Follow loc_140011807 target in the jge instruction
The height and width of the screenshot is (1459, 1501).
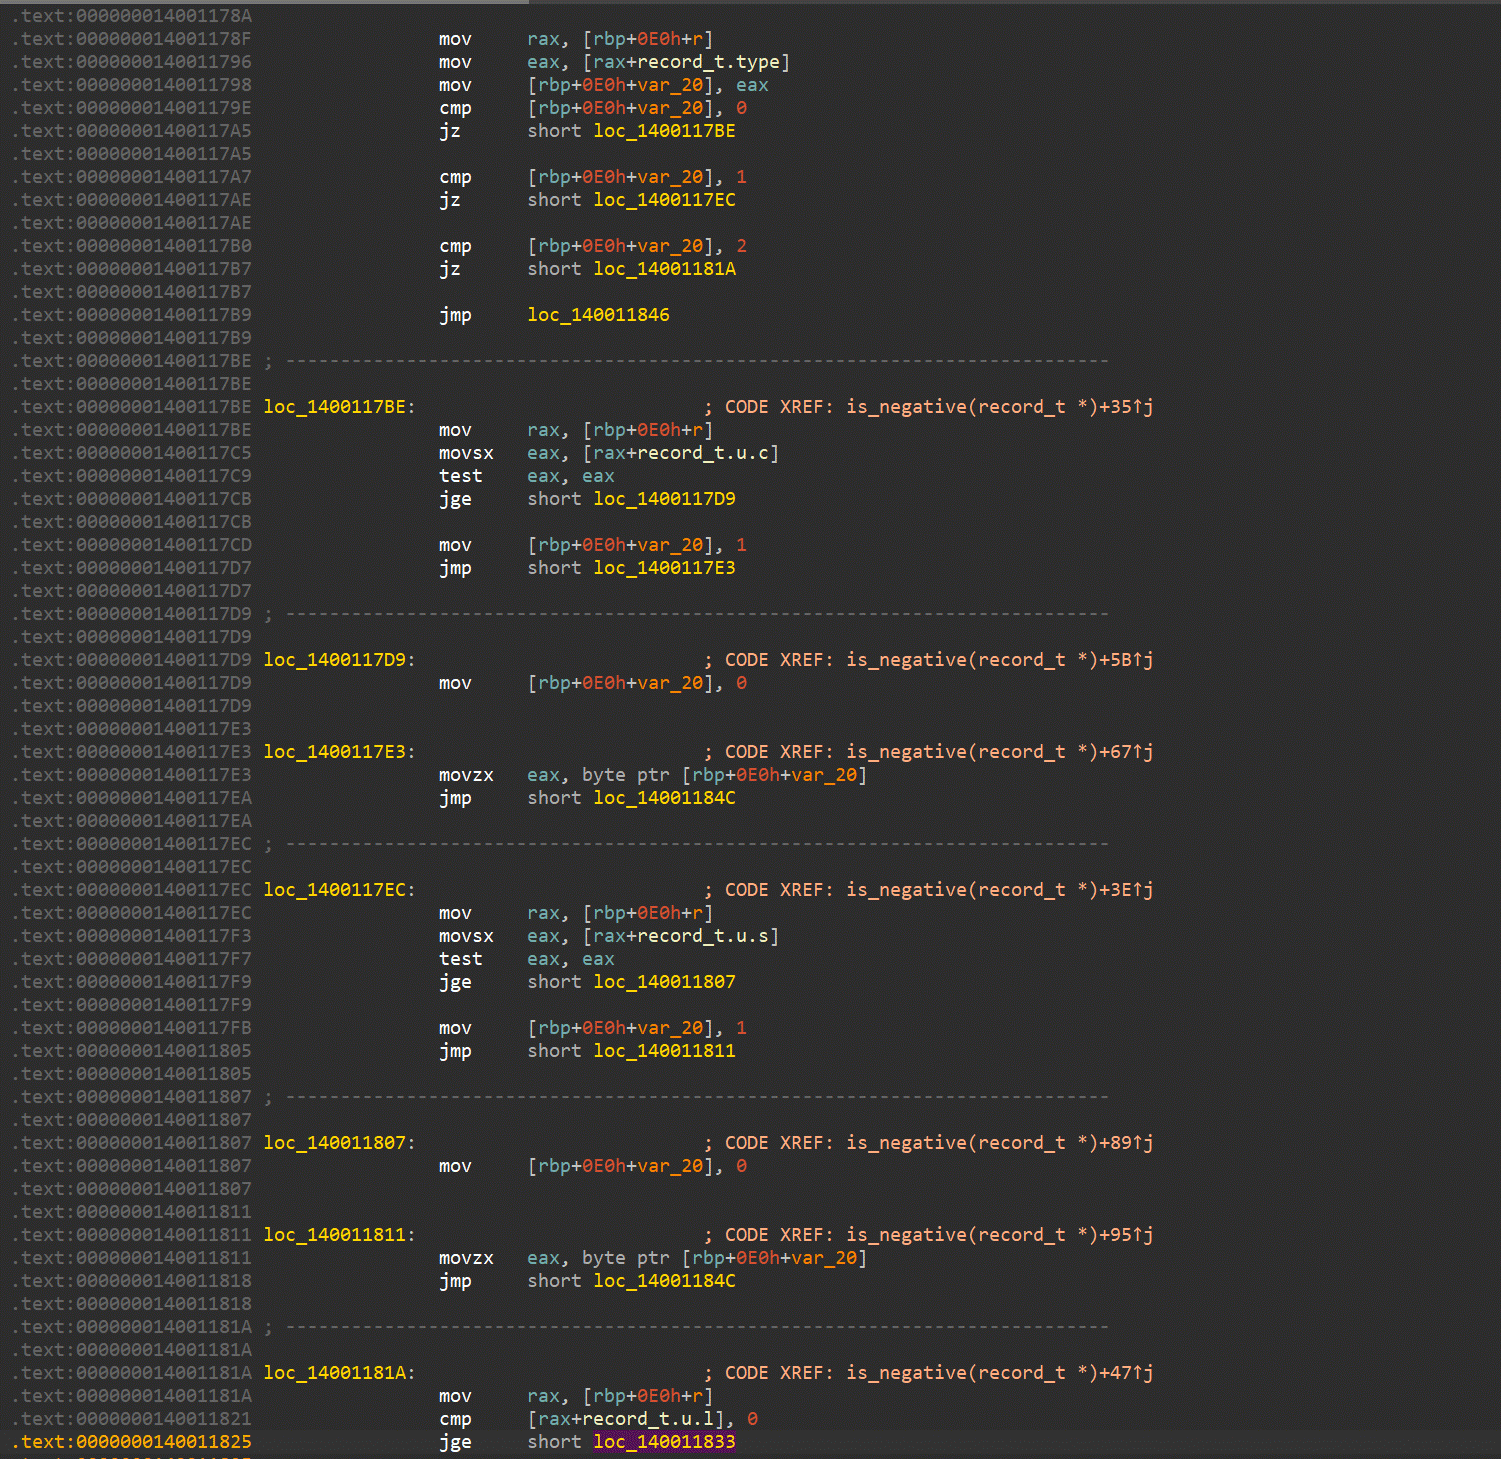click(664, 982)
